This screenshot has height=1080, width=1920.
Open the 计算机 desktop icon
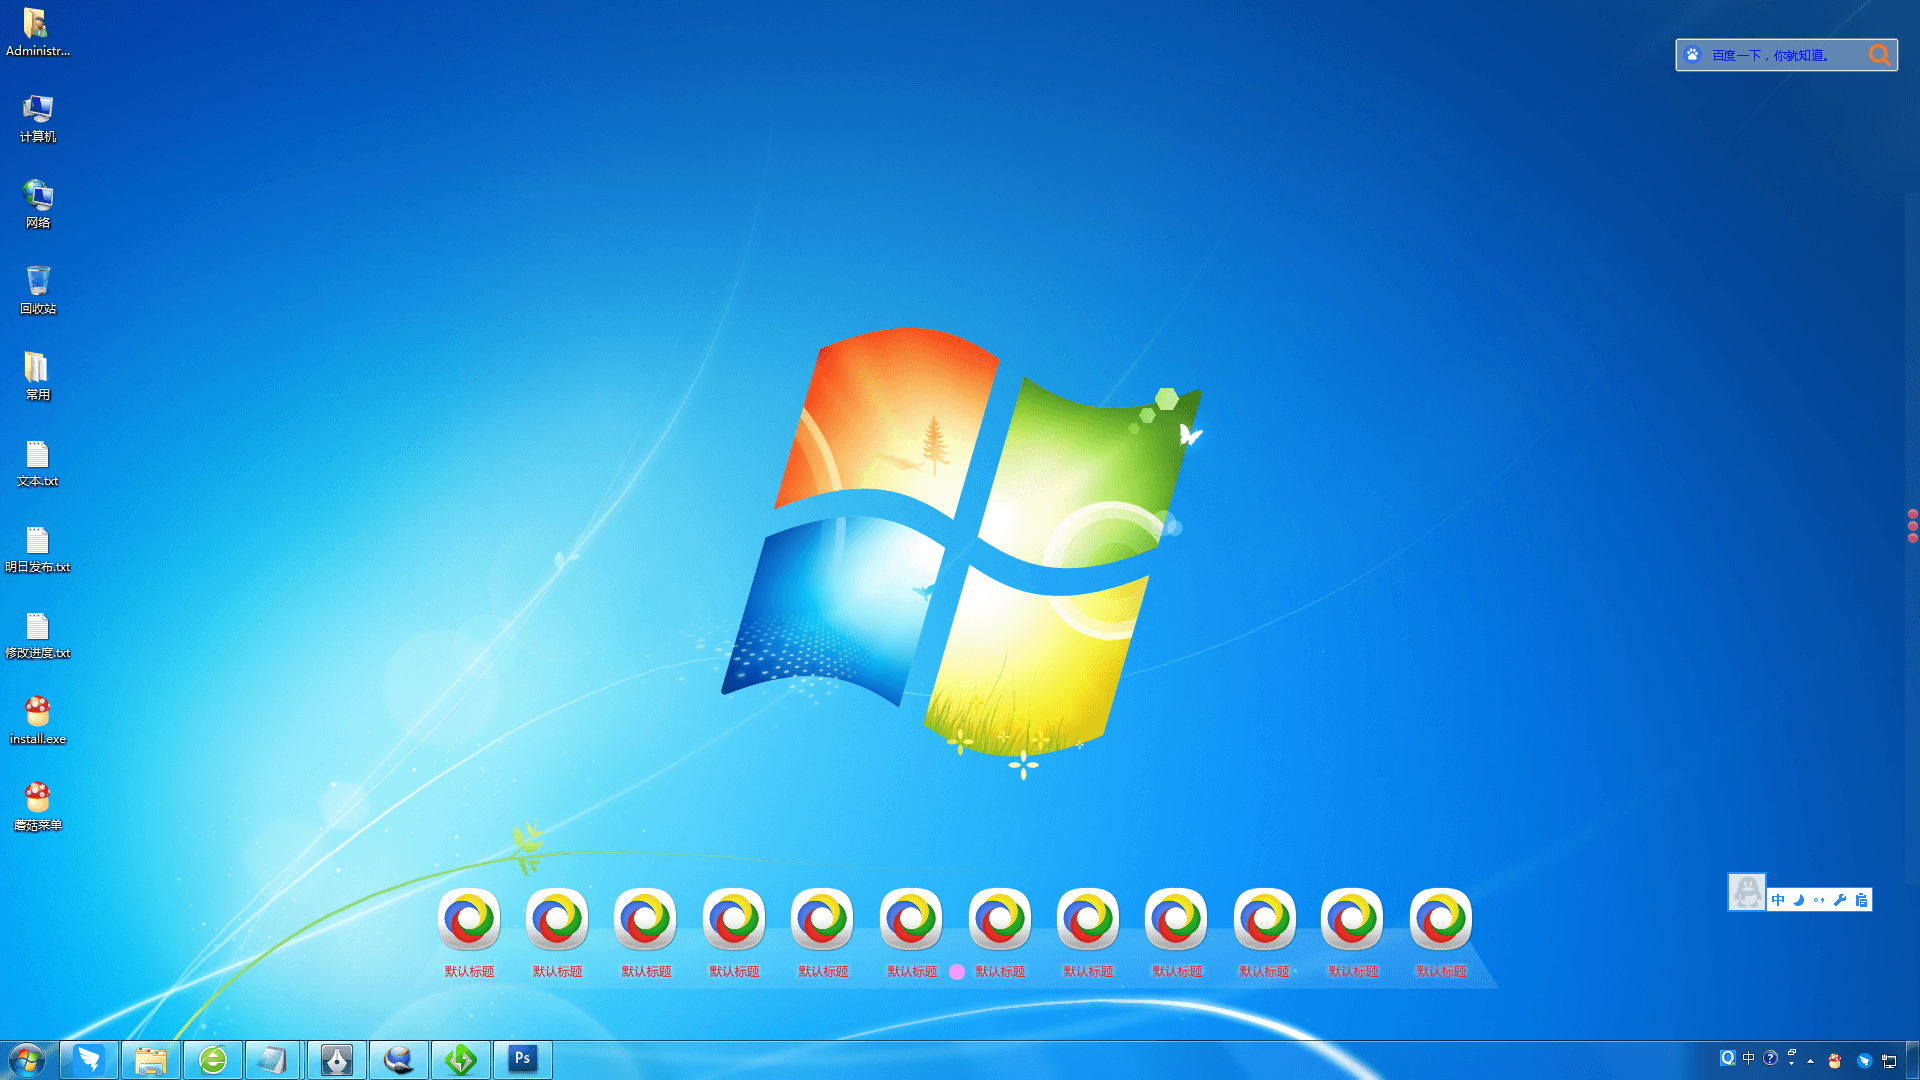[37, 119]
